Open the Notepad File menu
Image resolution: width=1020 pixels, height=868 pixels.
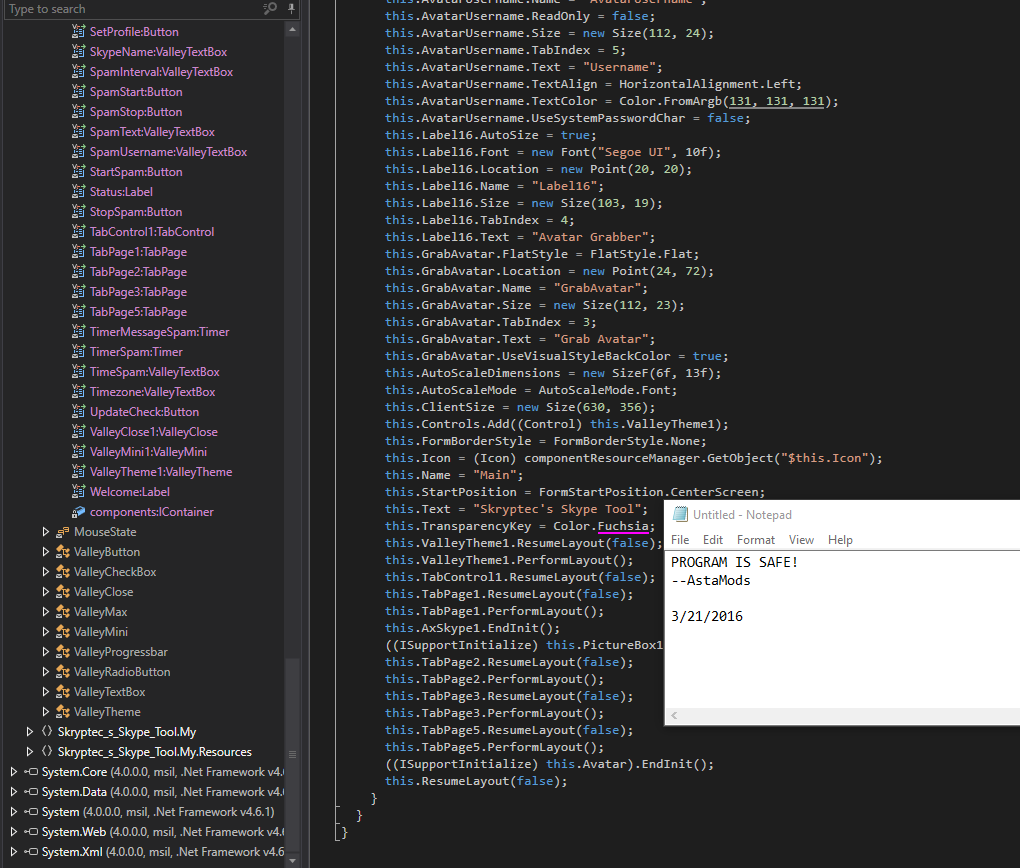coord(680,540)
